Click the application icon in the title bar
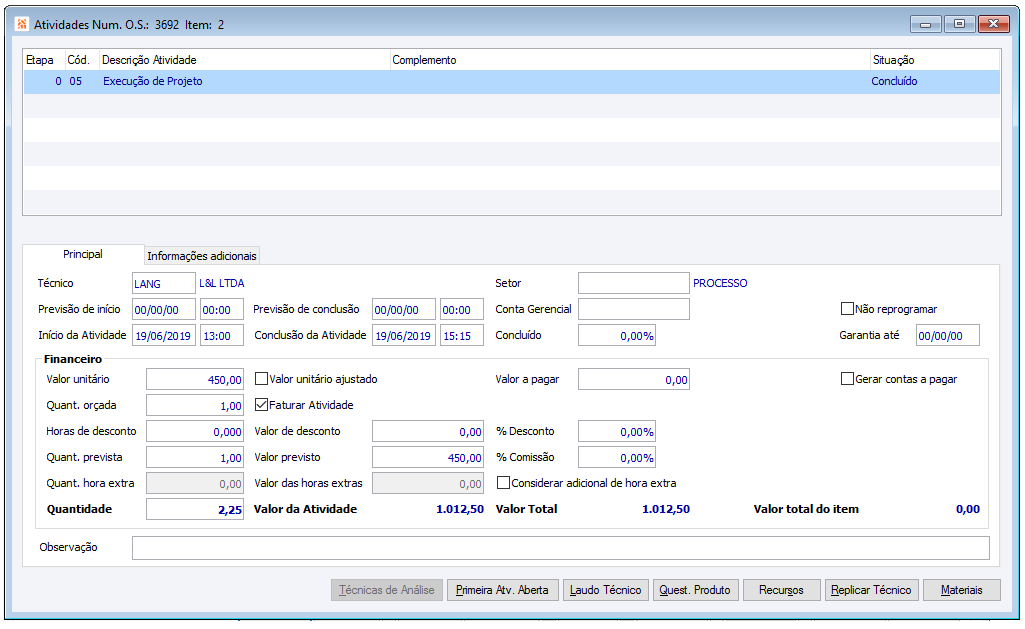 (x=22, y=23)
